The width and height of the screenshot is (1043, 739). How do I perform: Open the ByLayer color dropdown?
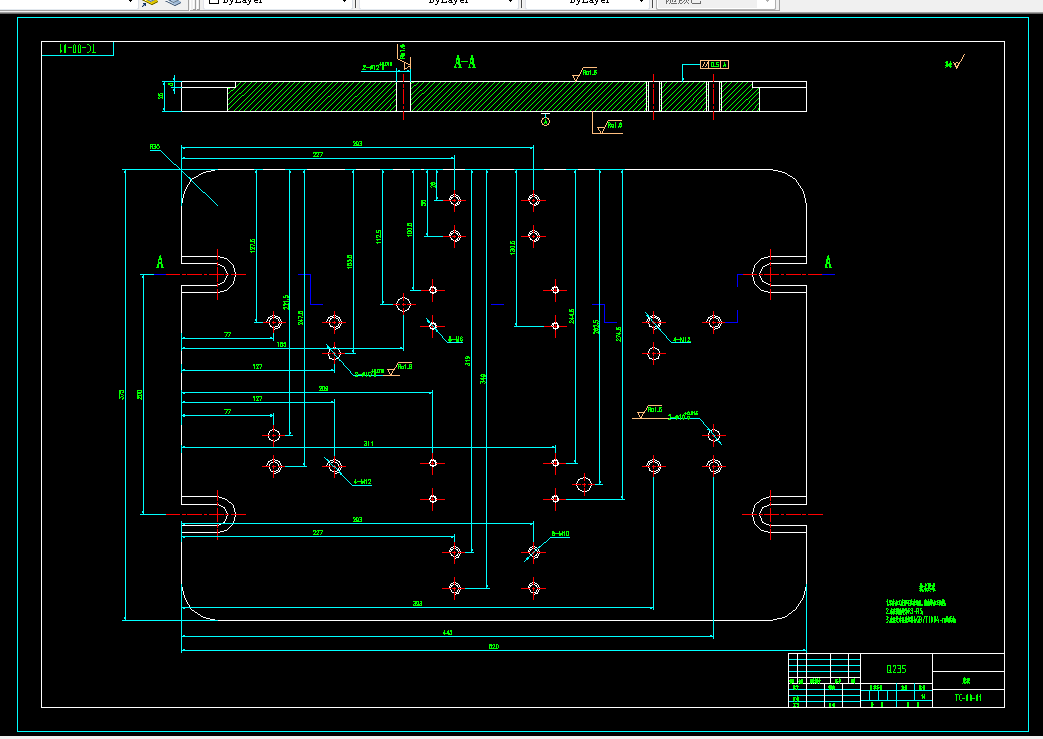tap(276, 2)
